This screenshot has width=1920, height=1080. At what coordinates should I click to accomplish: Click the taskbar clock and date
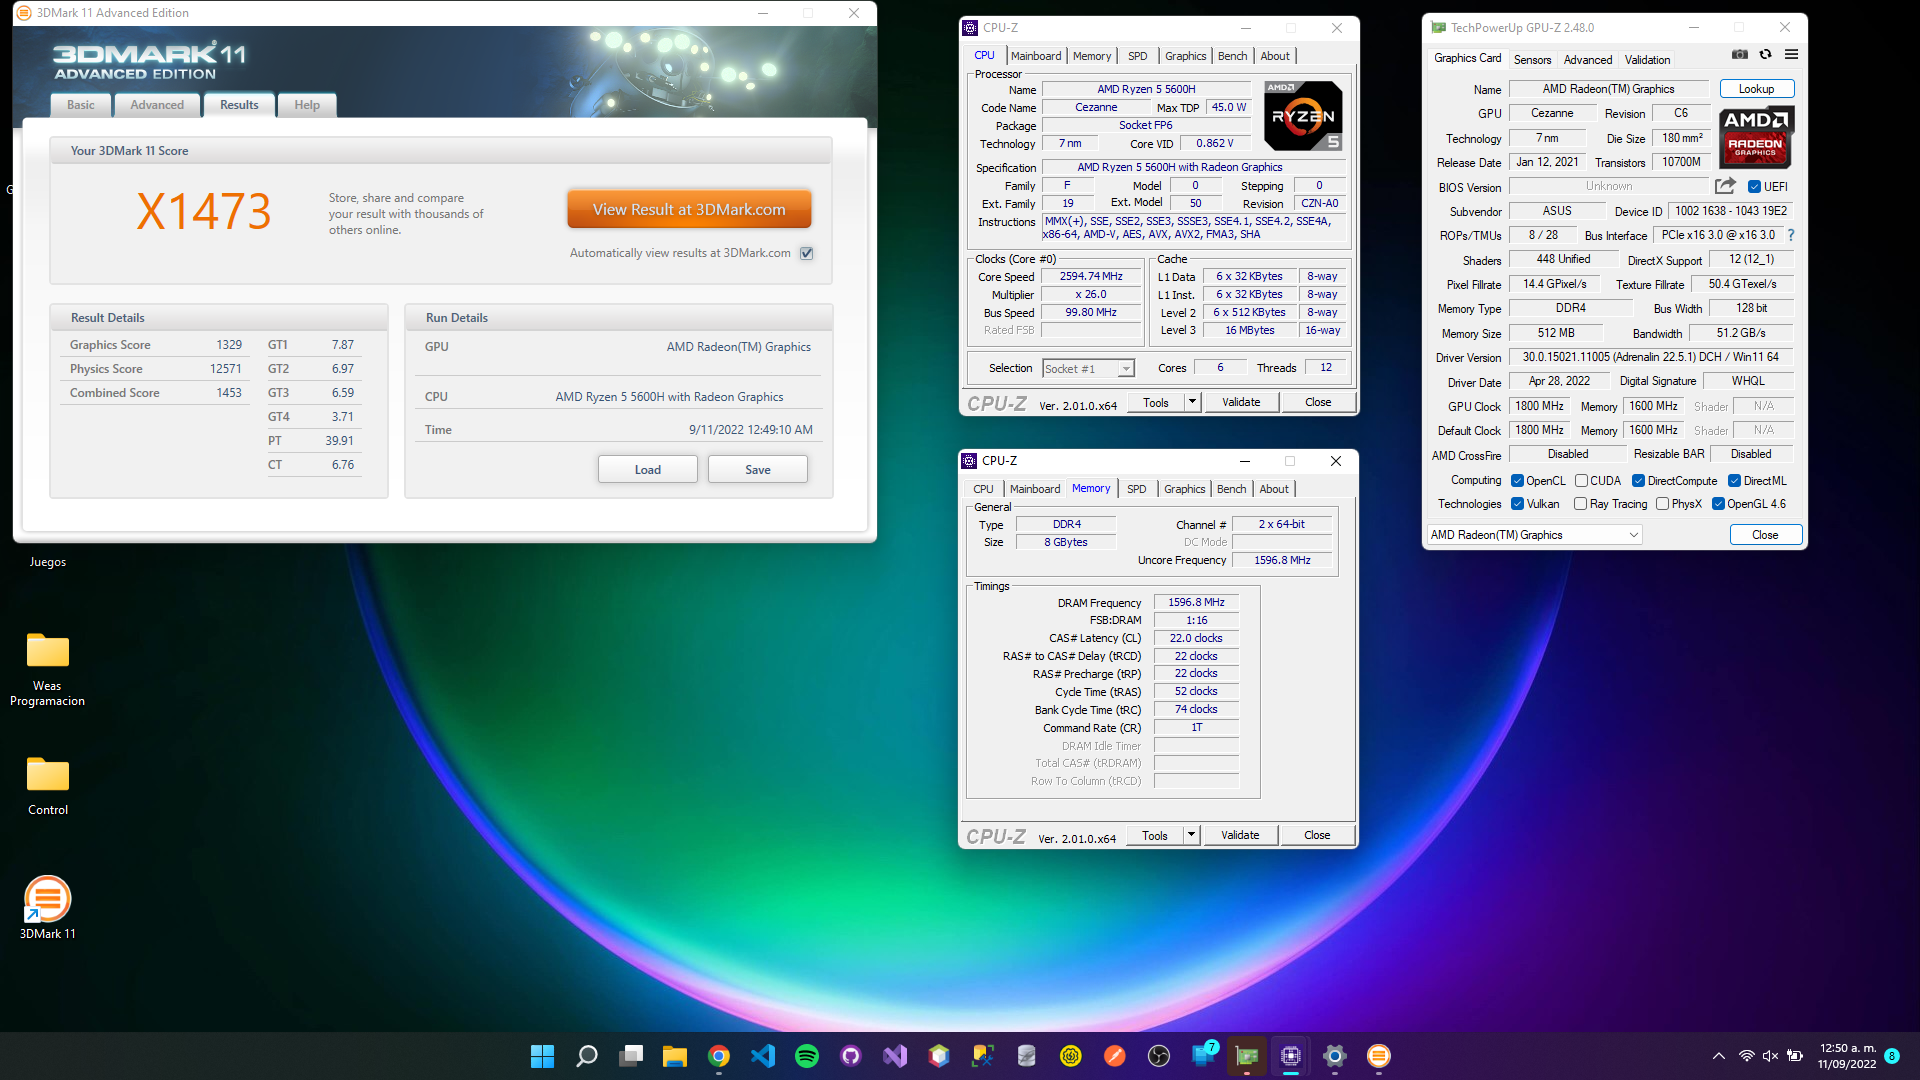click(x=1847, y=1056)
